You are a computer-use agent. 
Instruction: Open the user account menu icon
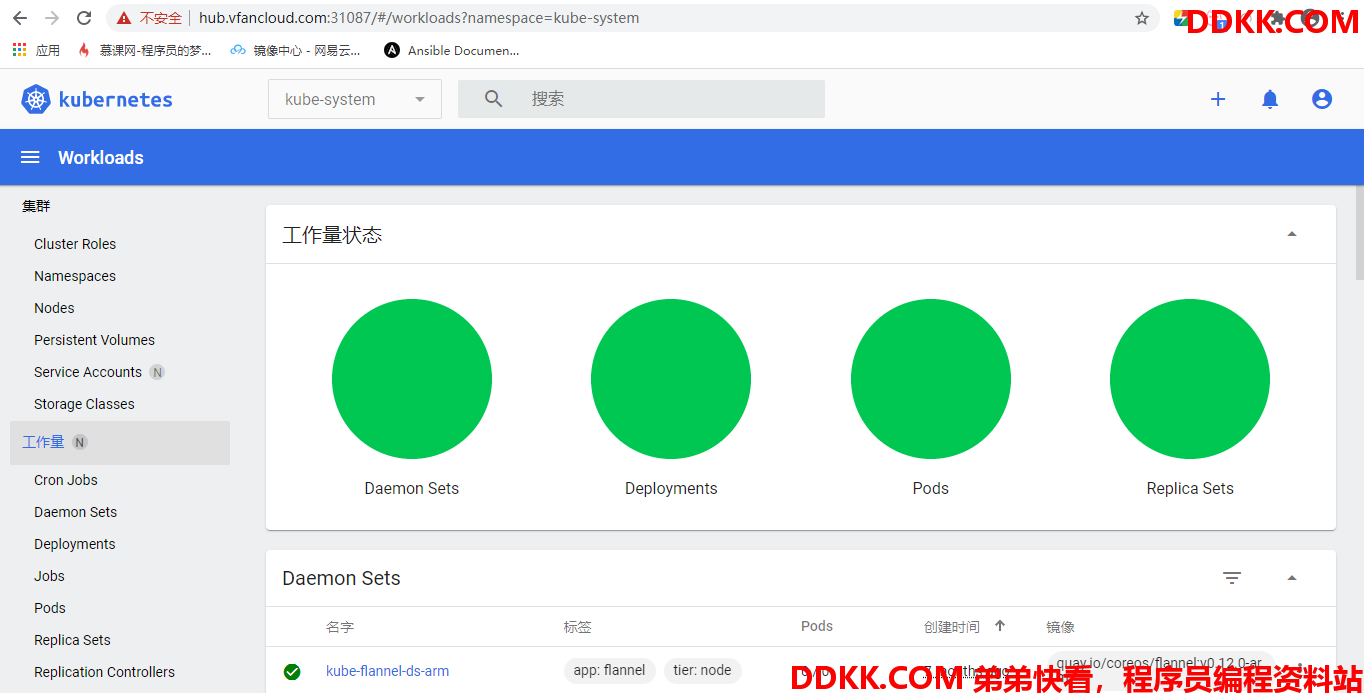[1322, 99]
